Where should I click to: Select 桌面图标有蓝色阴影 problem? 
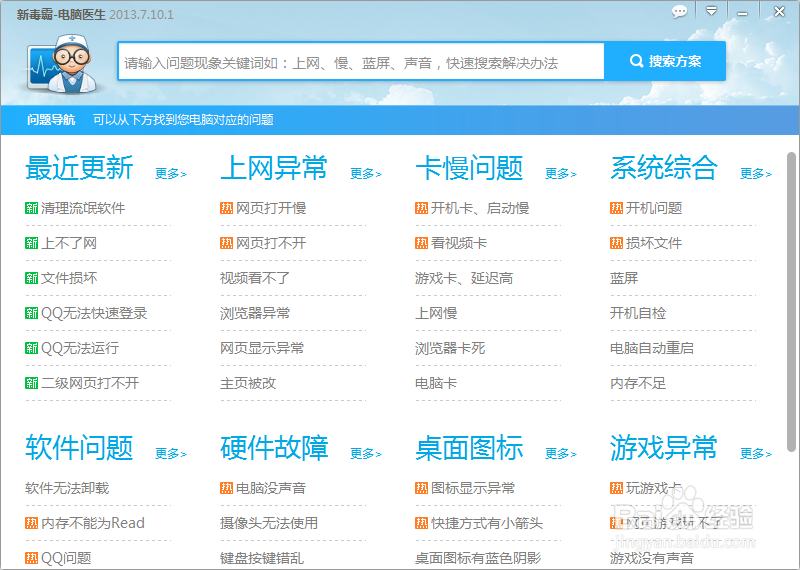coord(478,558)
